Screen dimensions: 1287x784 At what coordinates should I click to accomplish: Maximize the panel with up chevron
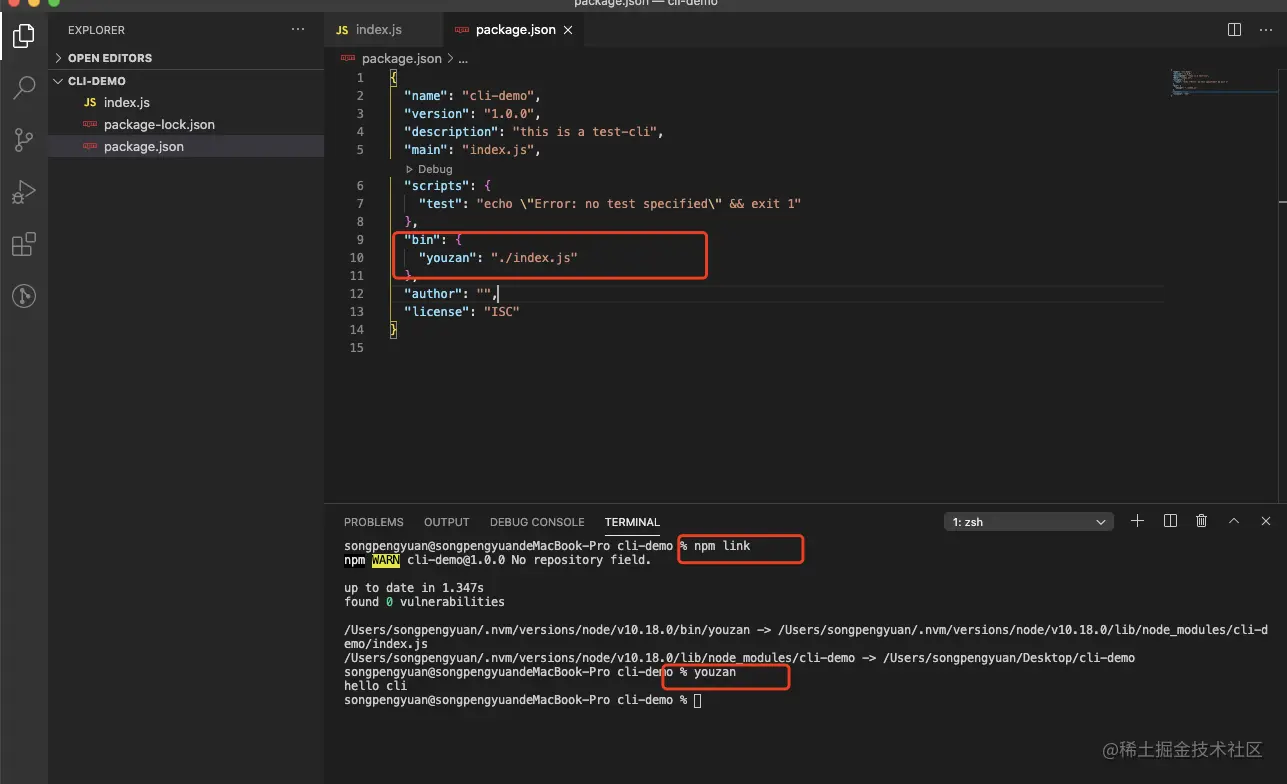tap(1234, 521)
